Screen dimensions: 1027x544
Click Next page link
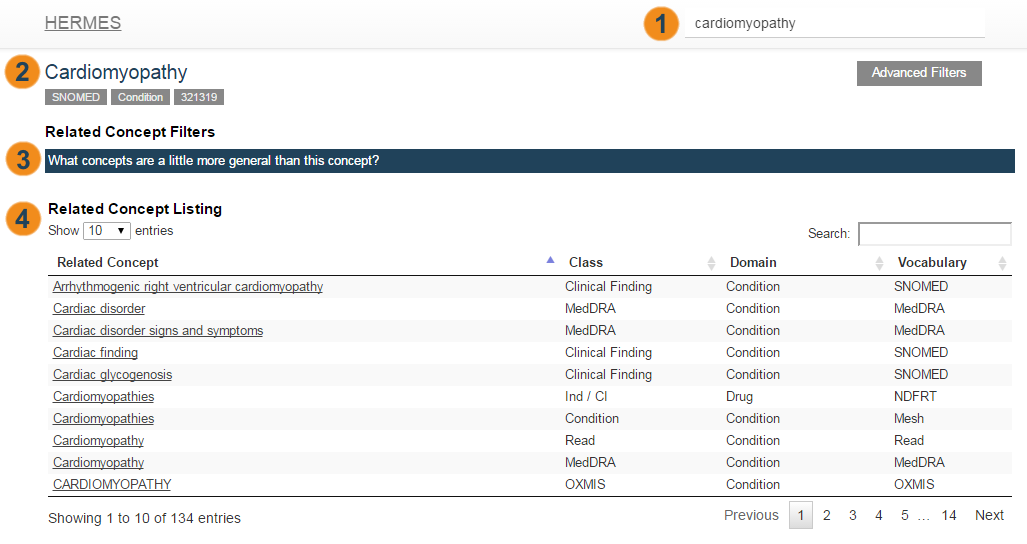coord(989,516)
